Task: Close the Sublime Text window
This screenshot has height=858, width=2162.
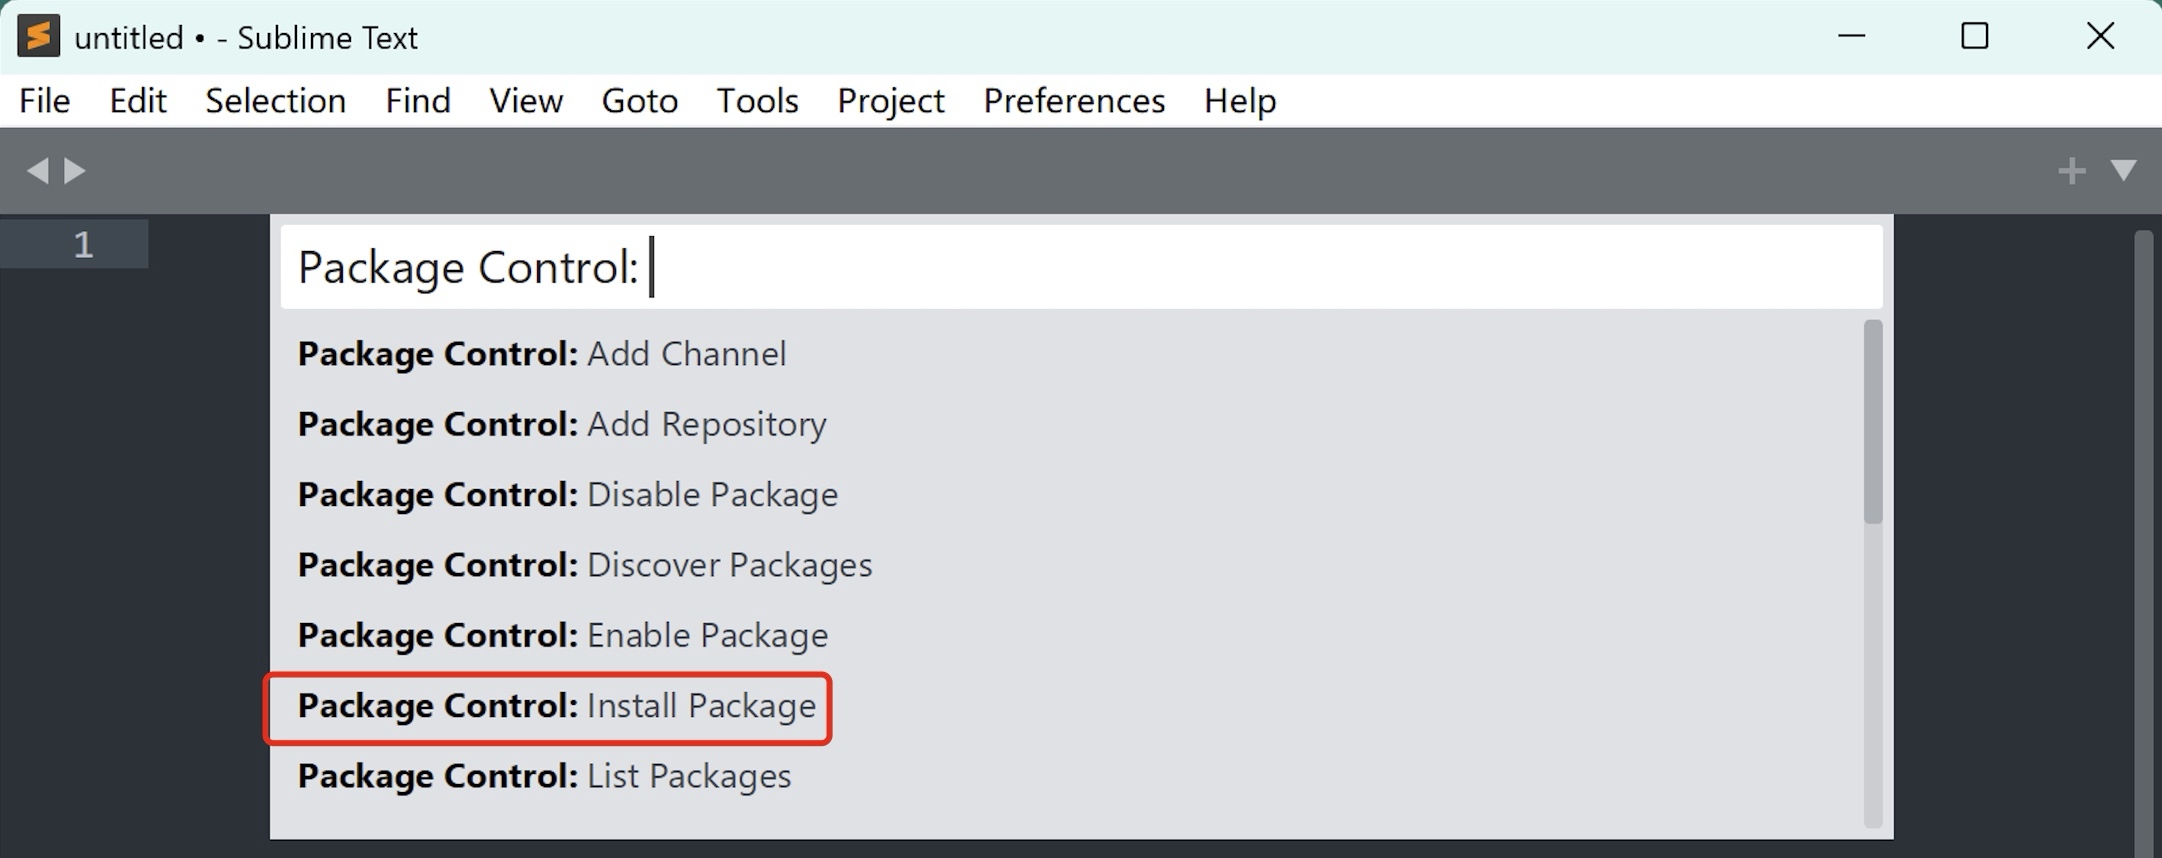Action: coord(2100,37)
